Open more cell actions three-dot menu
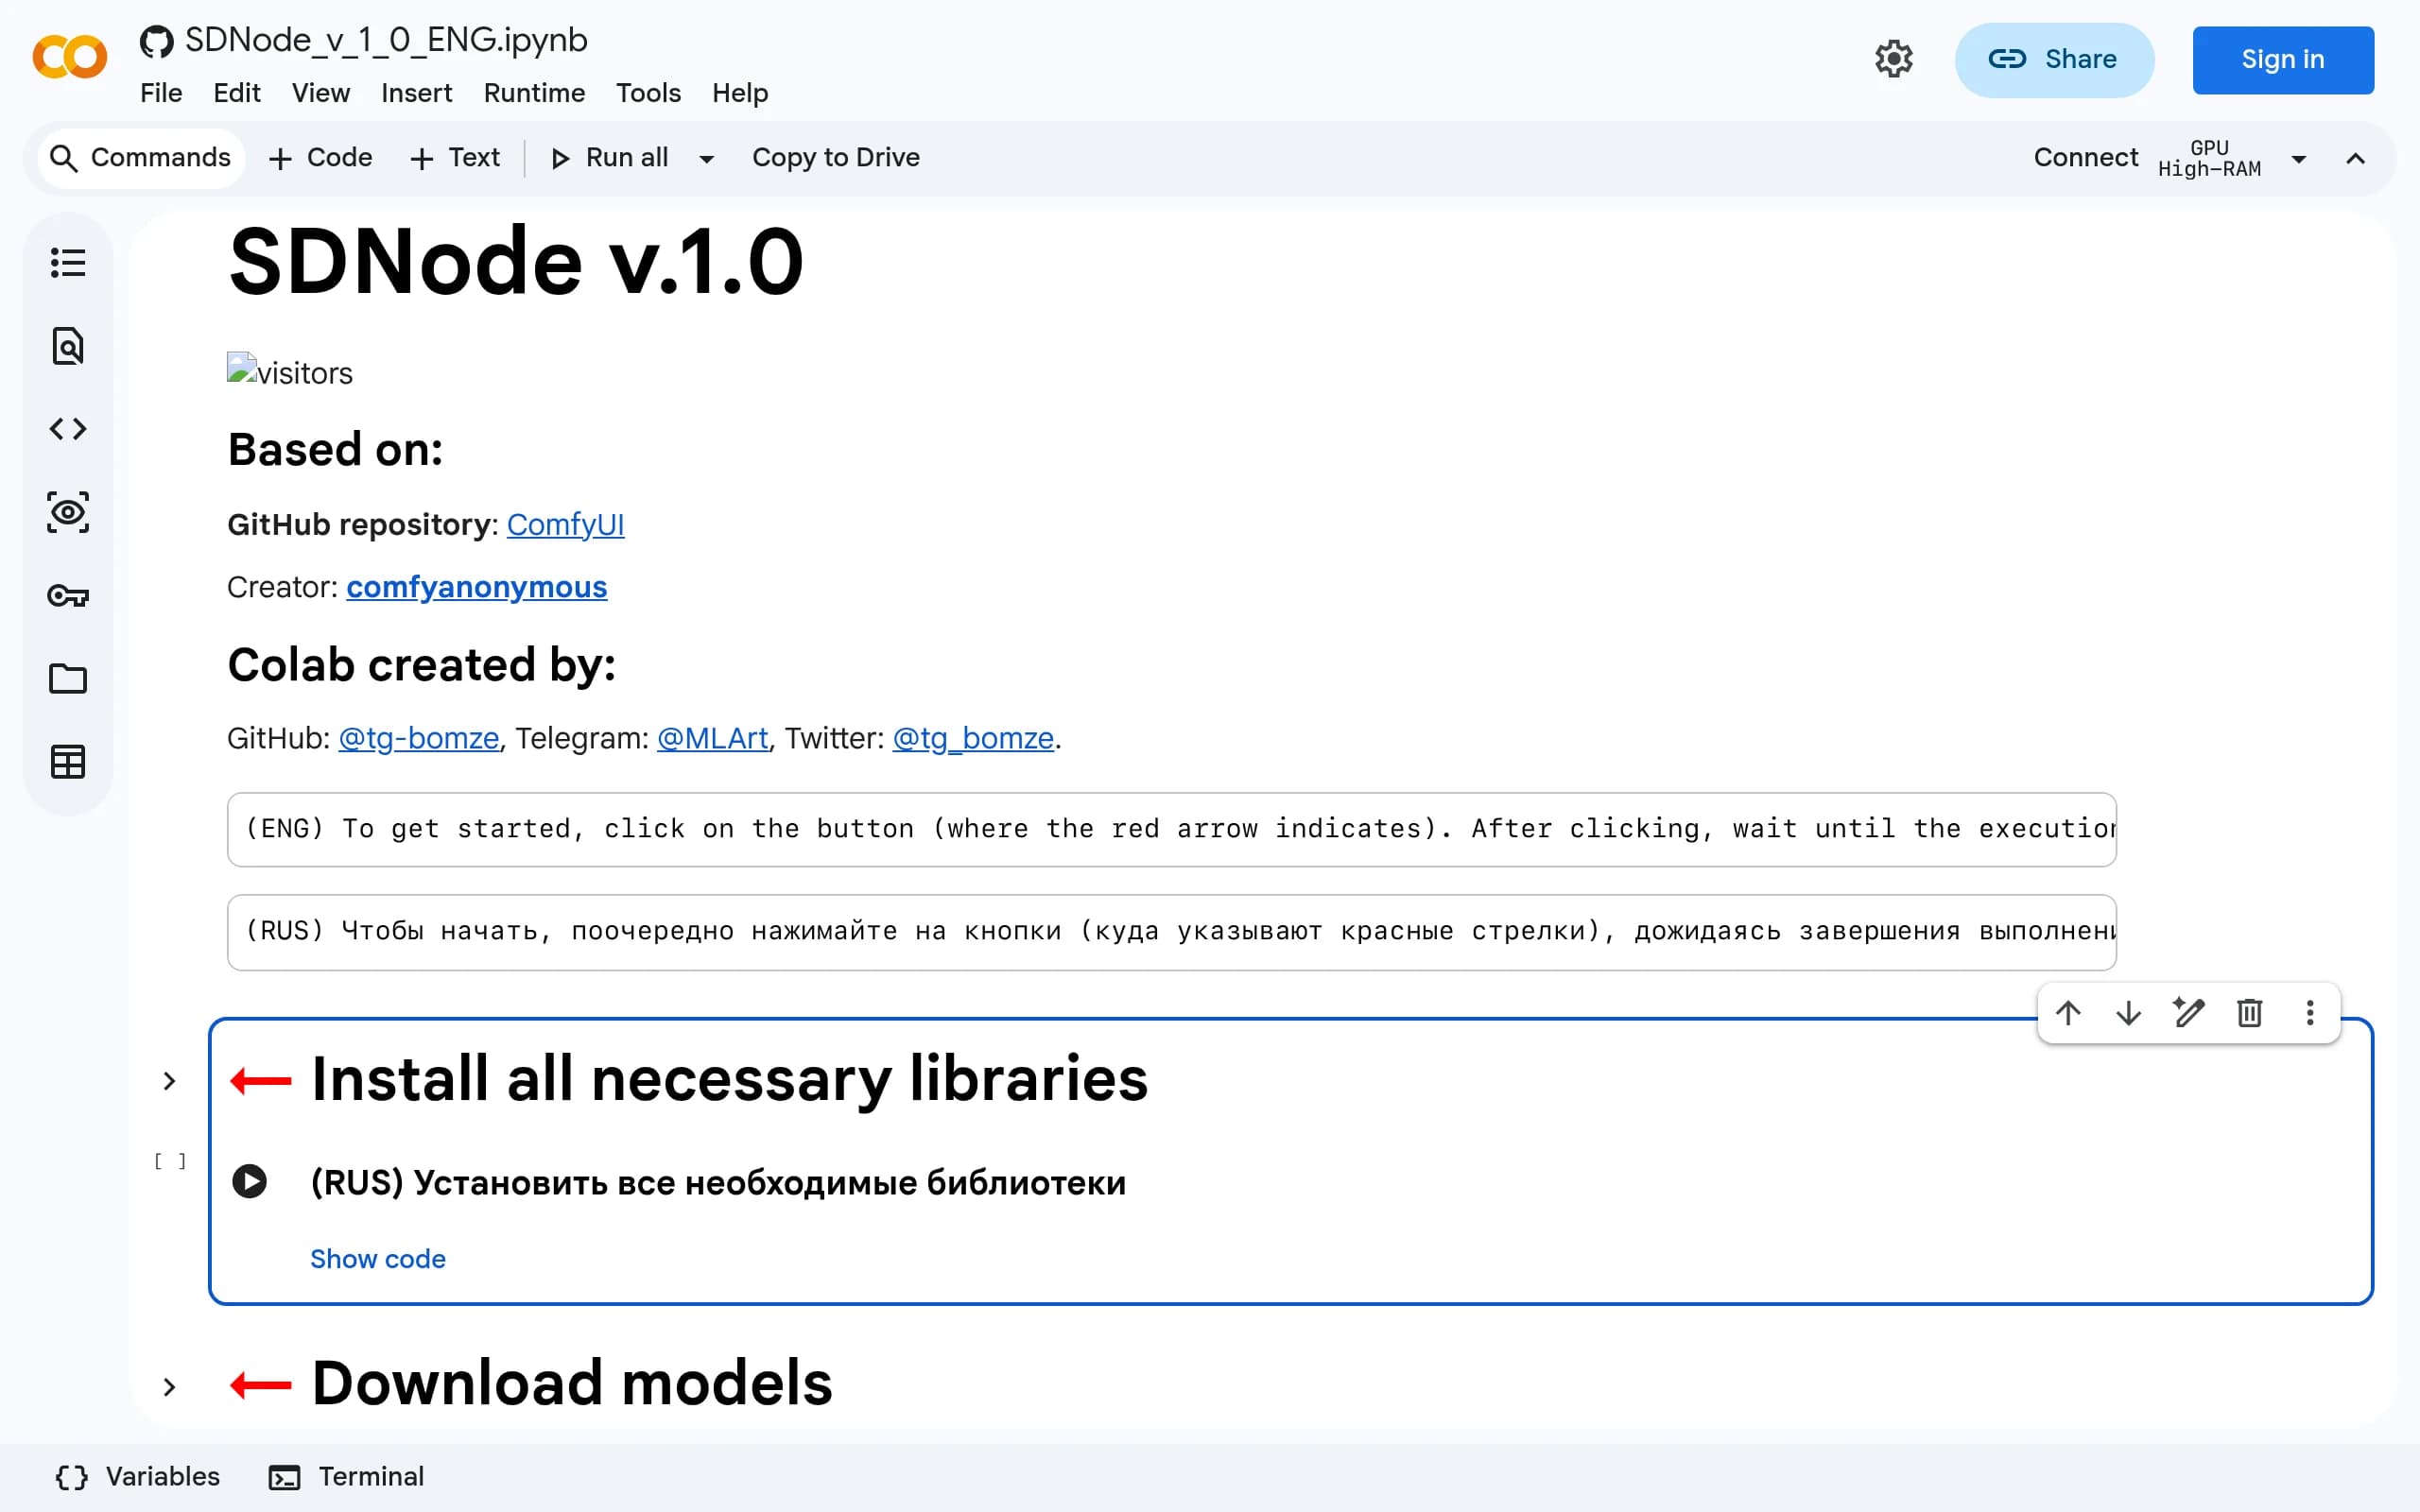The width and height of the screenshot is (2420, 1512). tap(2310, 1013)
